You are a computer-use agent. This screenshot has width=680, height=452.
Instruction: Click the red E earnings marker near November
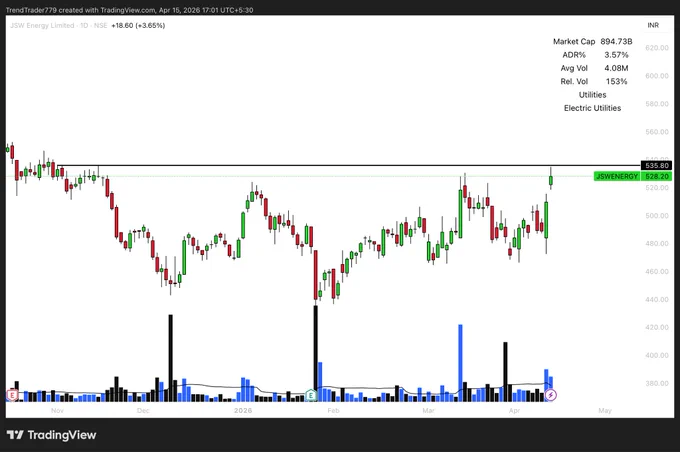tap(12, 395)
